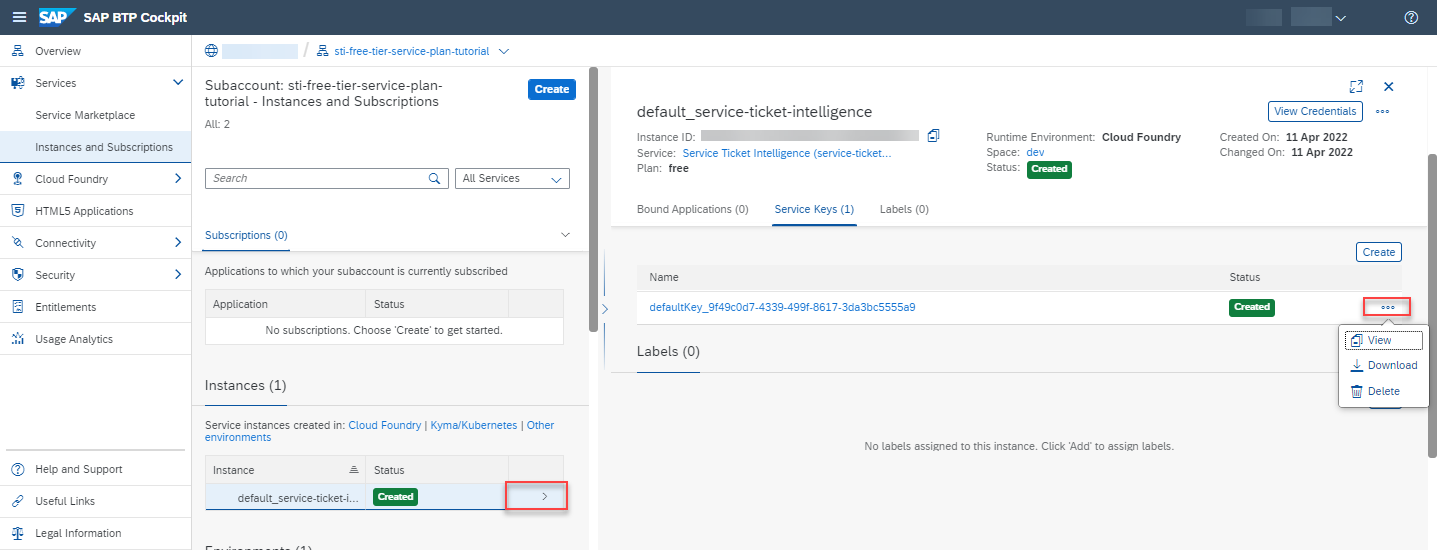The image size is (1437, 550).
Task: Filter instances by Cloud Foundry link
Action: pyautogui.click(x=385, y=426)
